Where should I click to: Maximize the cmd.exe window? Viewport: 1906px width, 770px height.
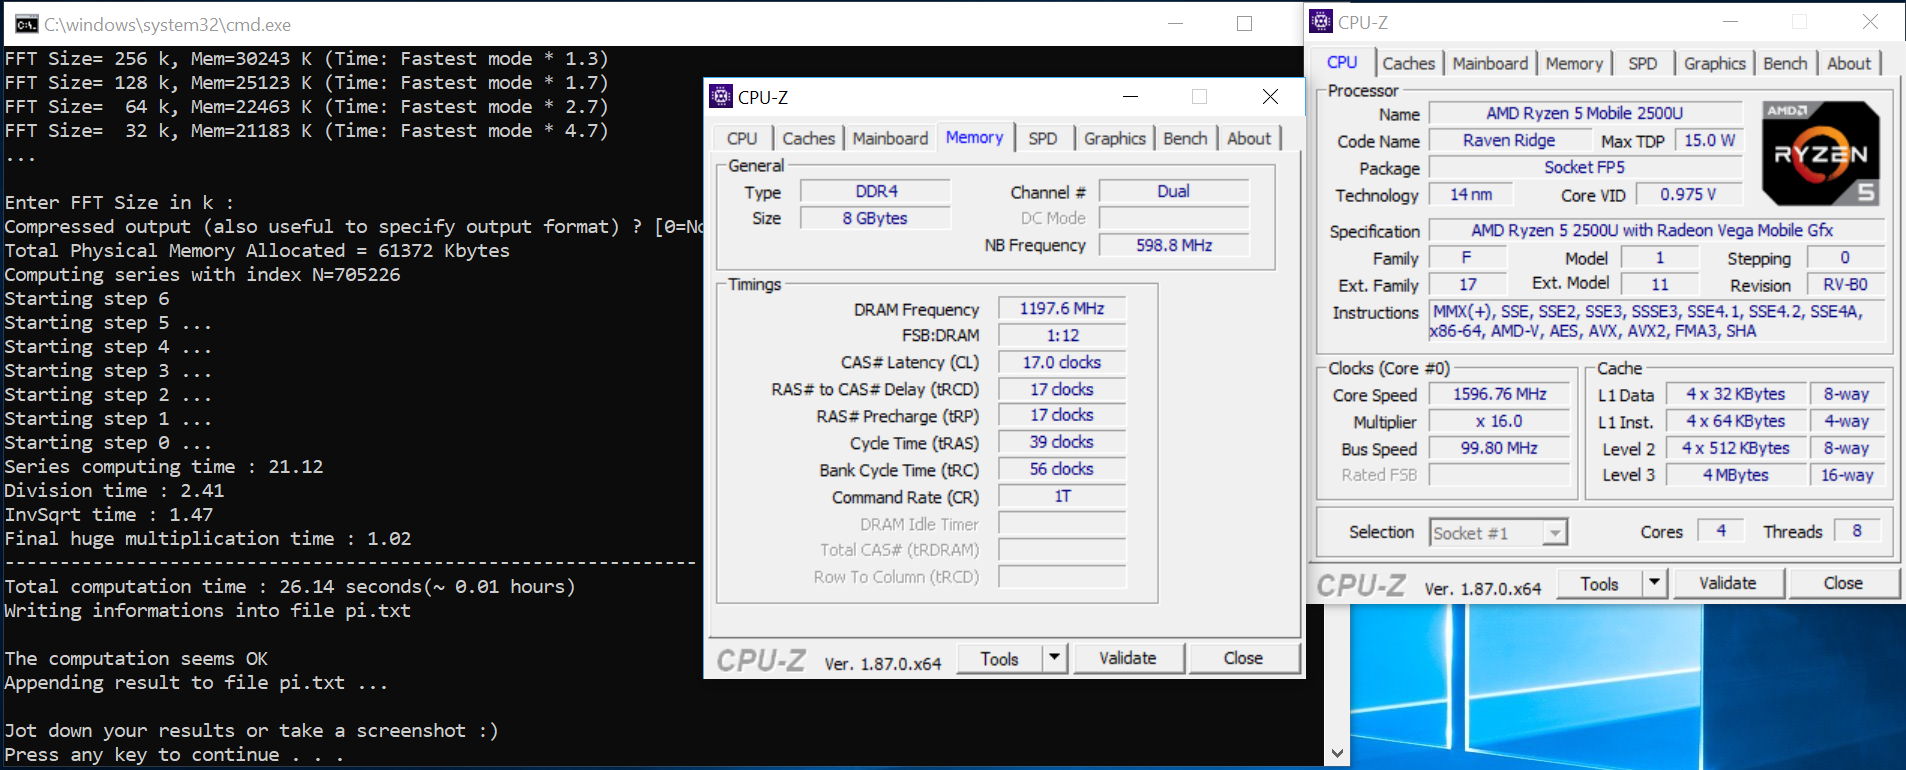click(1245, 23)
